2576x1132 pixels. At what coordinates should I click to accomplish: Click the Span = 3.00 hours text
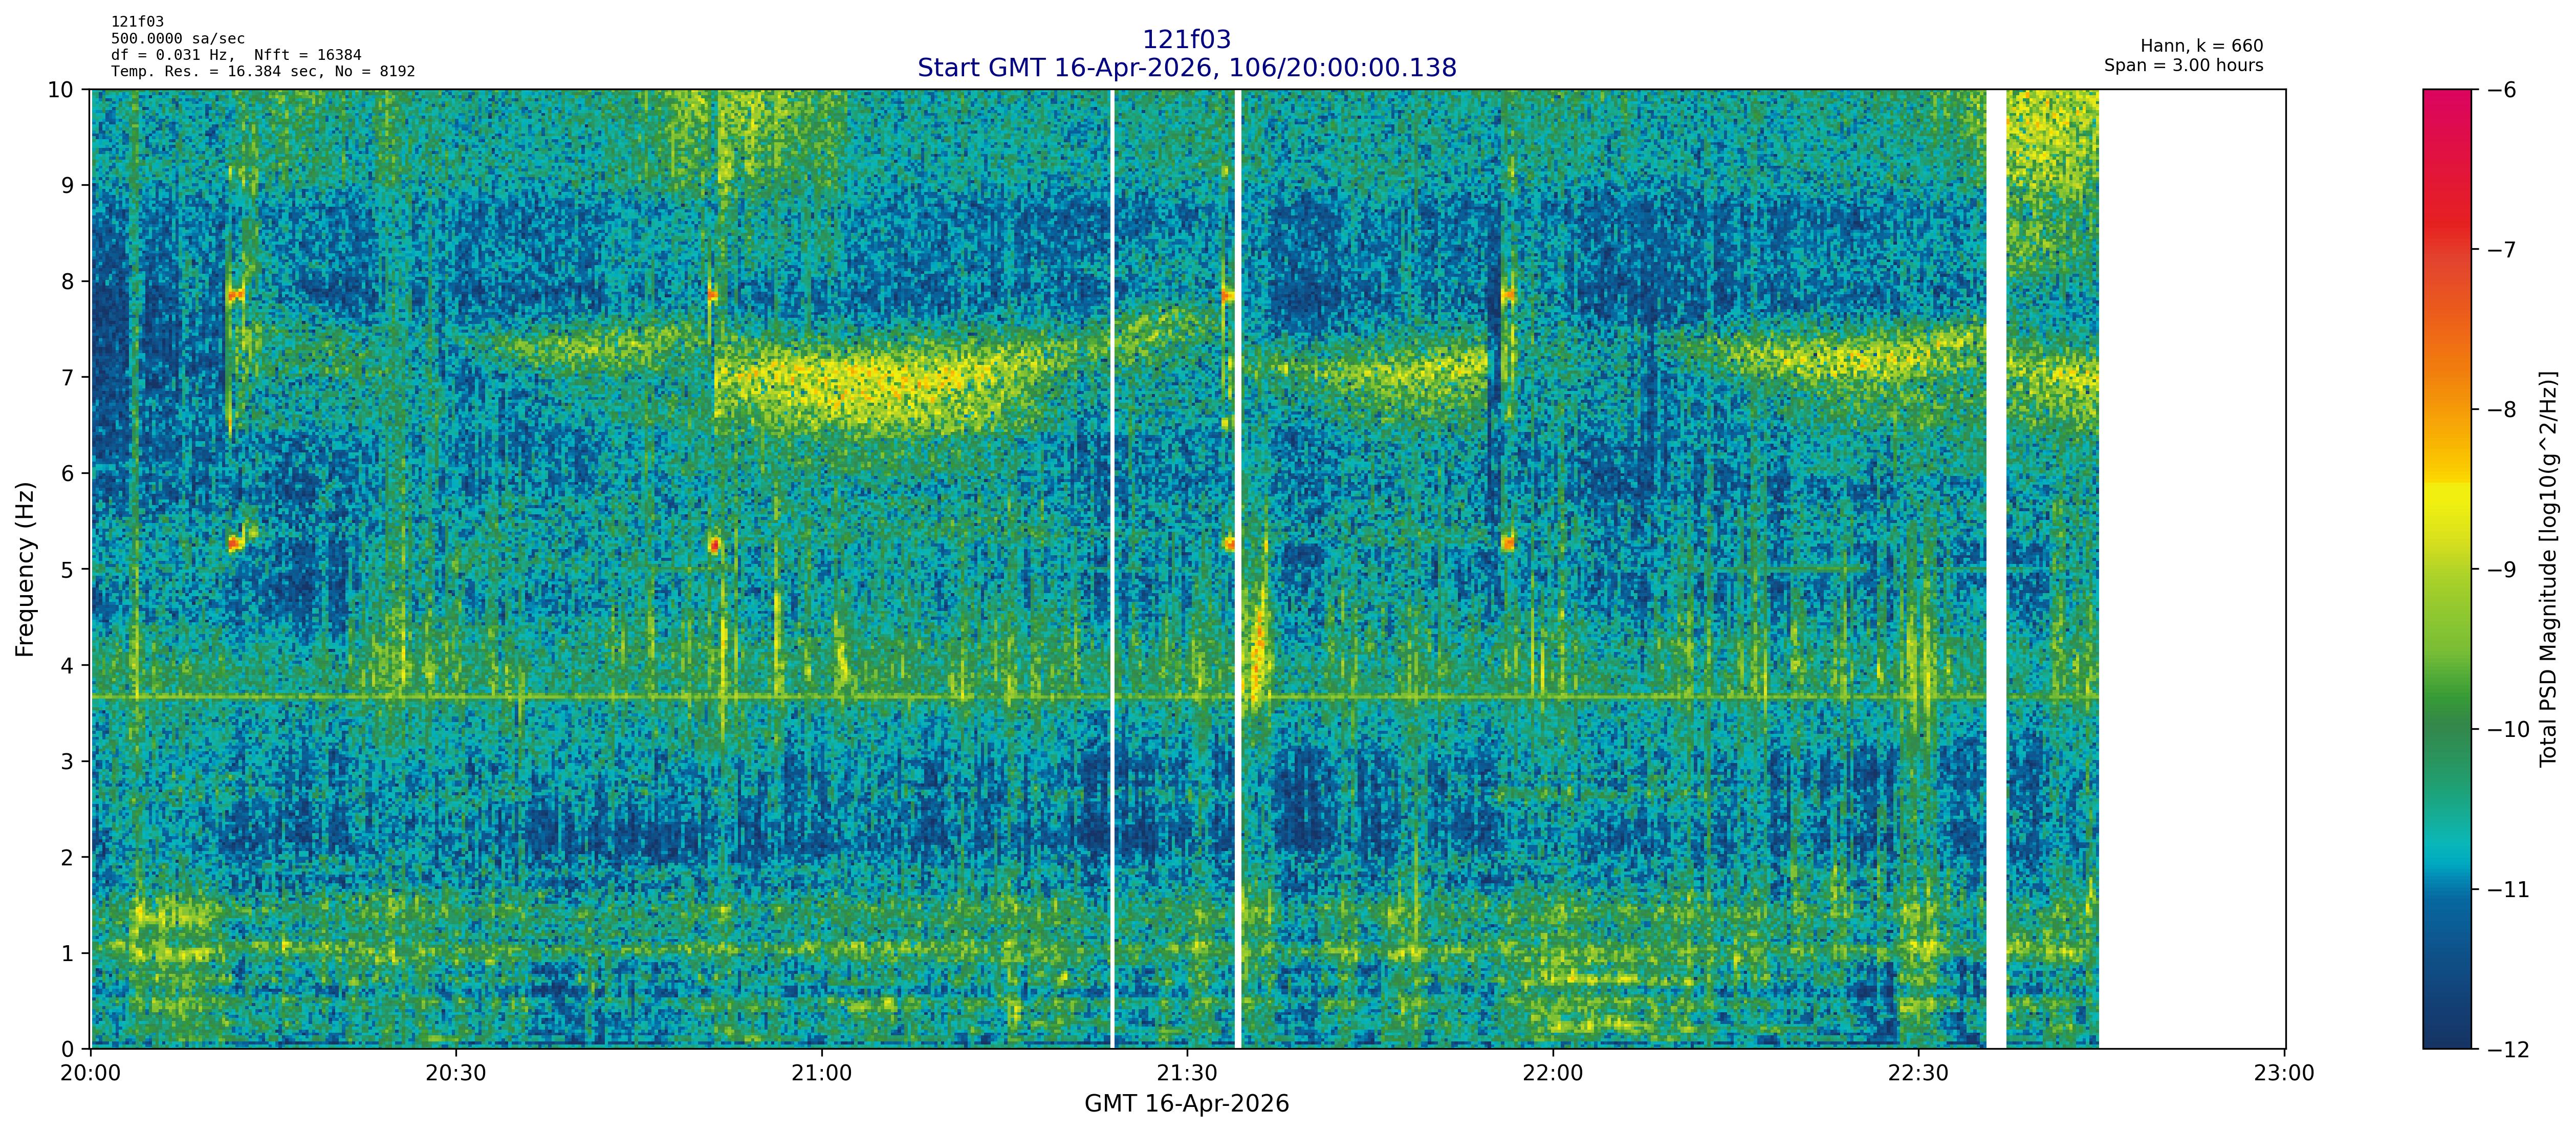click(x=2183, y=66)
